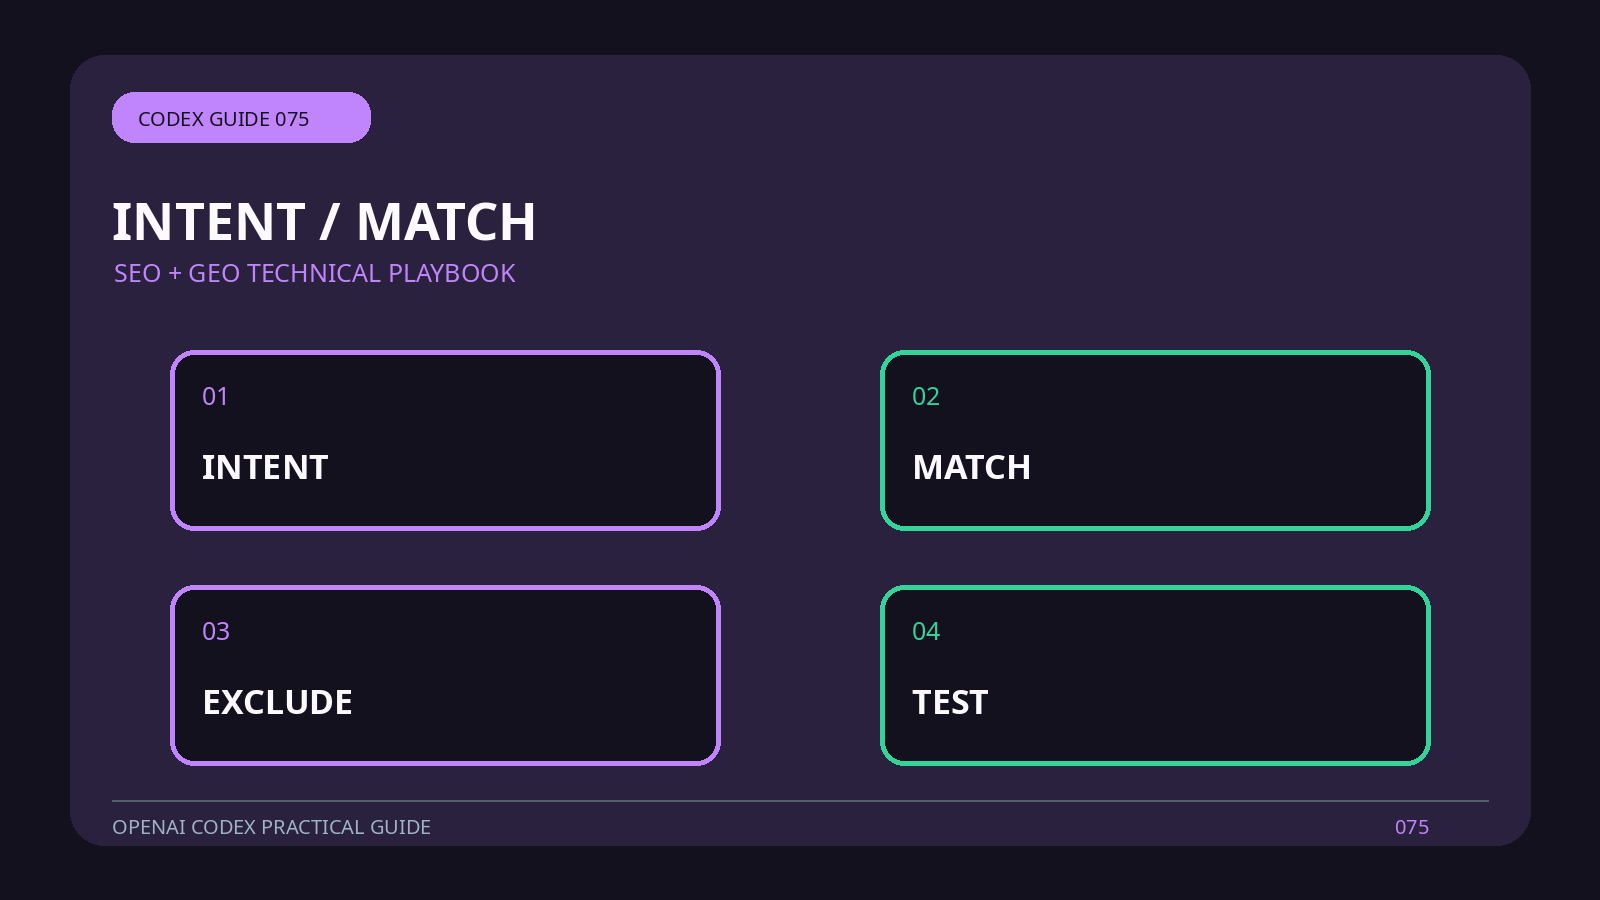Click the number 03 label
This screenshot has width=1600, height=900.
pos(216,632)
